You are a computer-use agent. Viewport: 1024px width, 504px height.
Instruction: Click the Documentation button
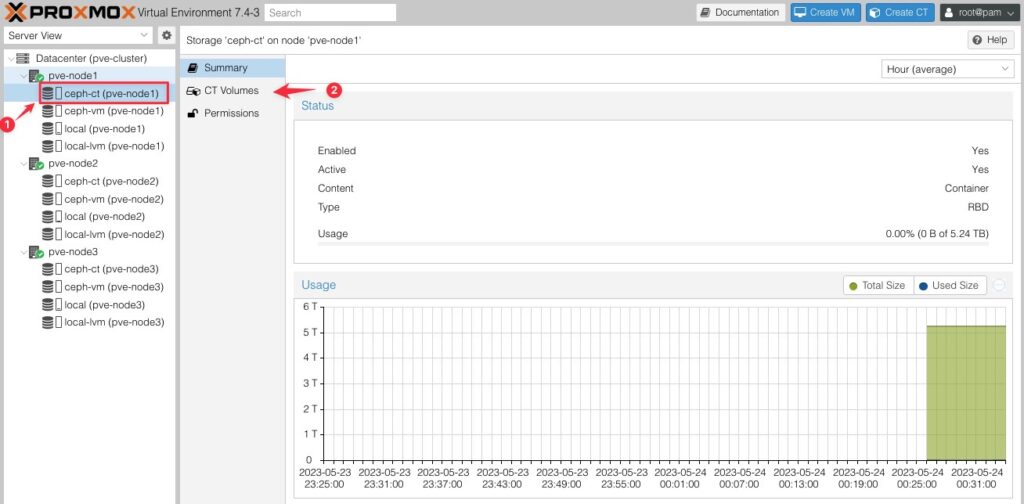(x=741, y=12)
